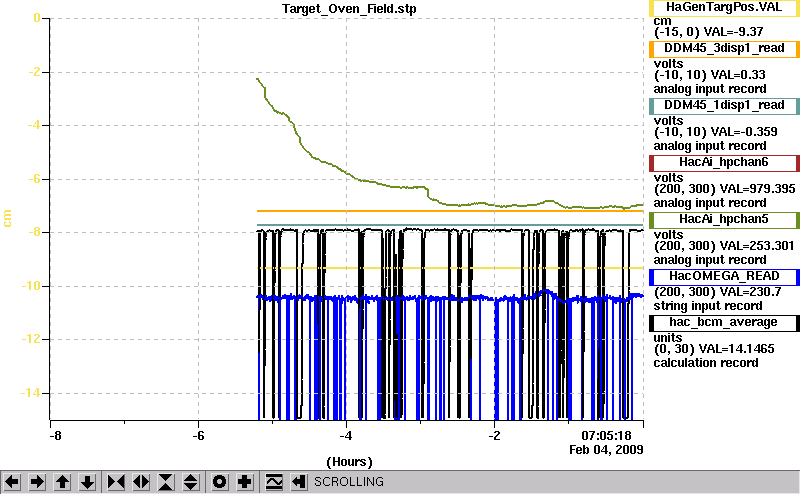Click the yellow cm vertical axis label

click(7, 218)
